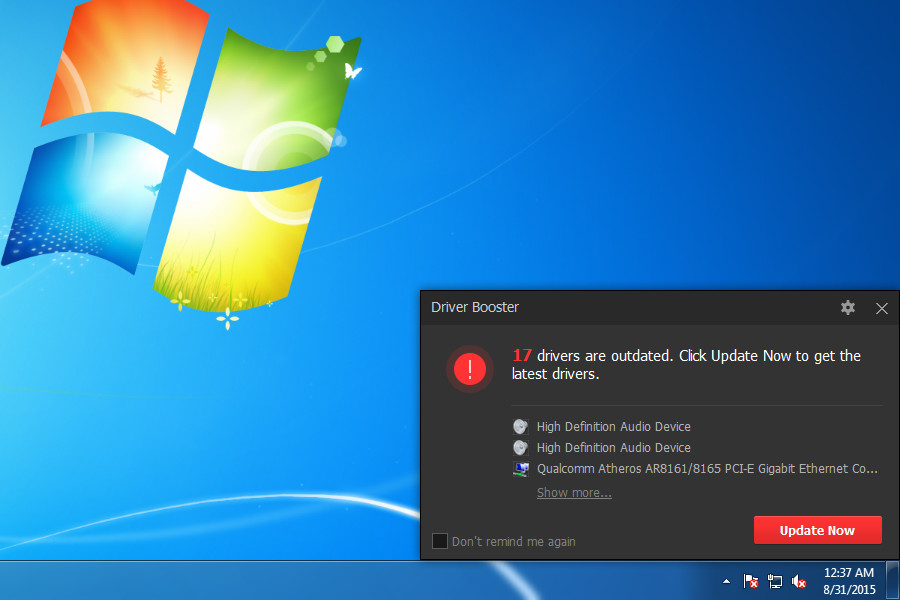
Task: Click the red 17 drivers count
Action: (517, 355)
